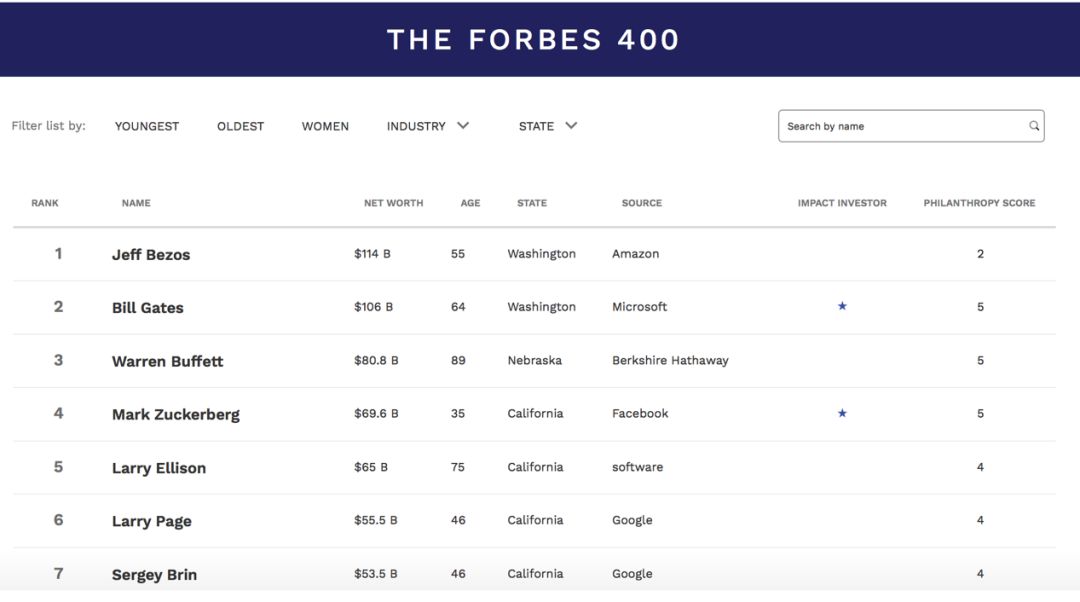Expand the State filter chevron
The height and width of the screenshot is (602, 1080).
(571, 125)
